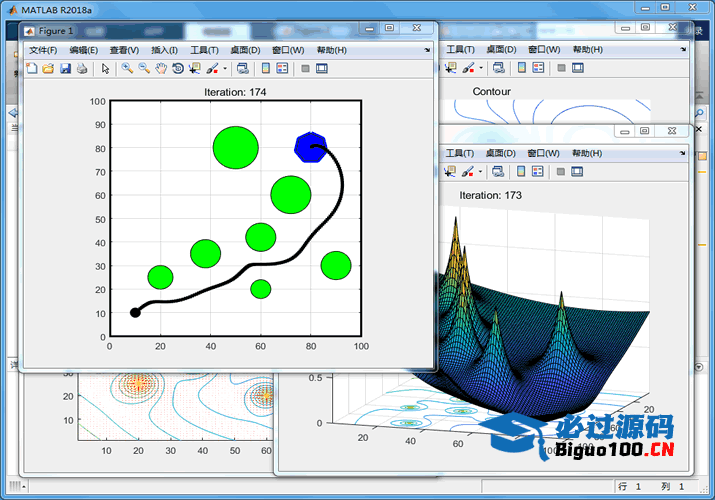Show plot tools in Iteration 173 window

(577, 172)
